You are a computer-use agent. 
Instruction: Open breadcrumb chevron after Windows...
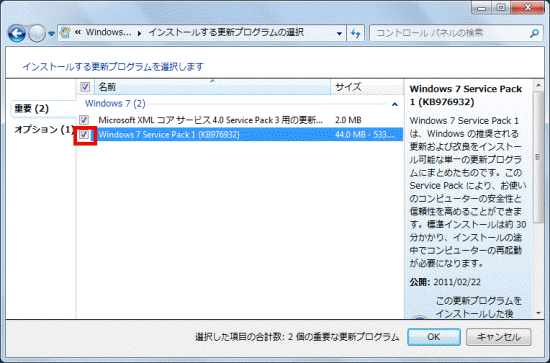pyautogui.click(x=140, y=34)
